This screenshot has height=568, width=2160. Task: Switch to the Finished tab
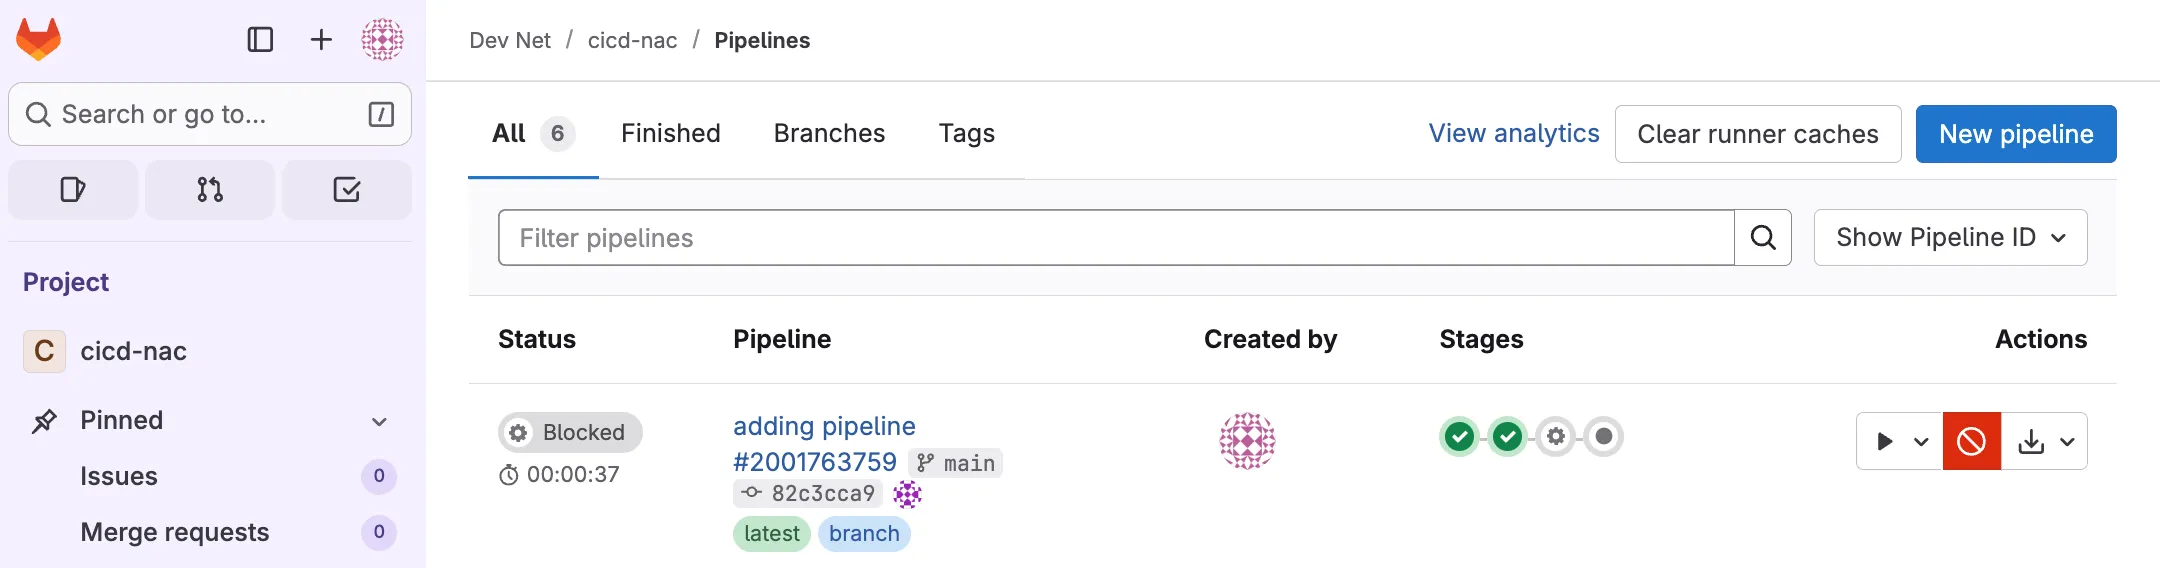[670, 133]
